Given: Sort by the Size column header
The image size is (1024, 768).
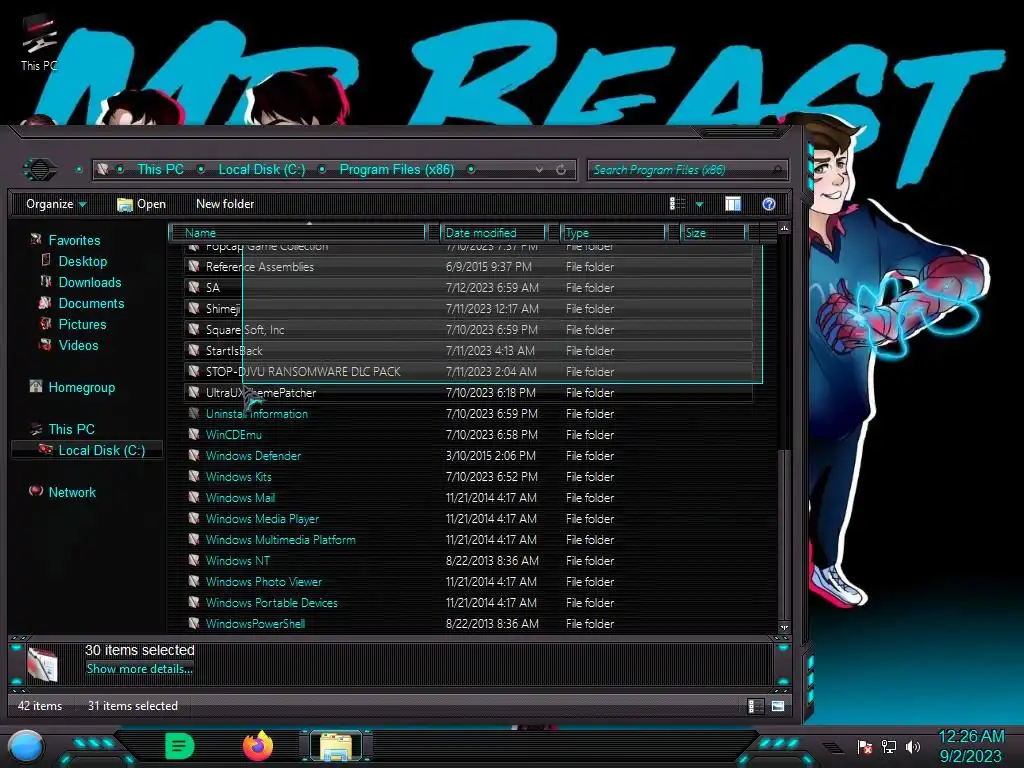Looking at the screenshot, I should tap(712, 232).
